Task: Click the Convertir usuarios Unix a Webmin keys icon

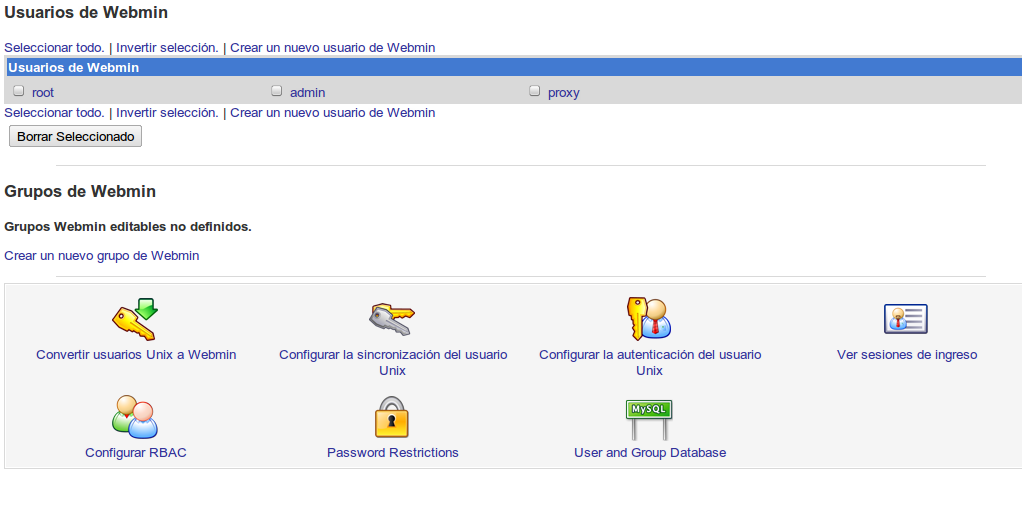Action: [x=135, y=319]
